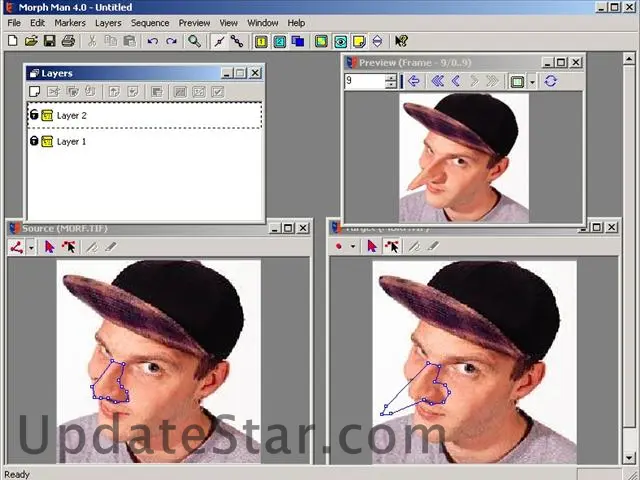Screen dimensions: 640x480
Task: Open the Layers menu
Action: click(108, 23)
